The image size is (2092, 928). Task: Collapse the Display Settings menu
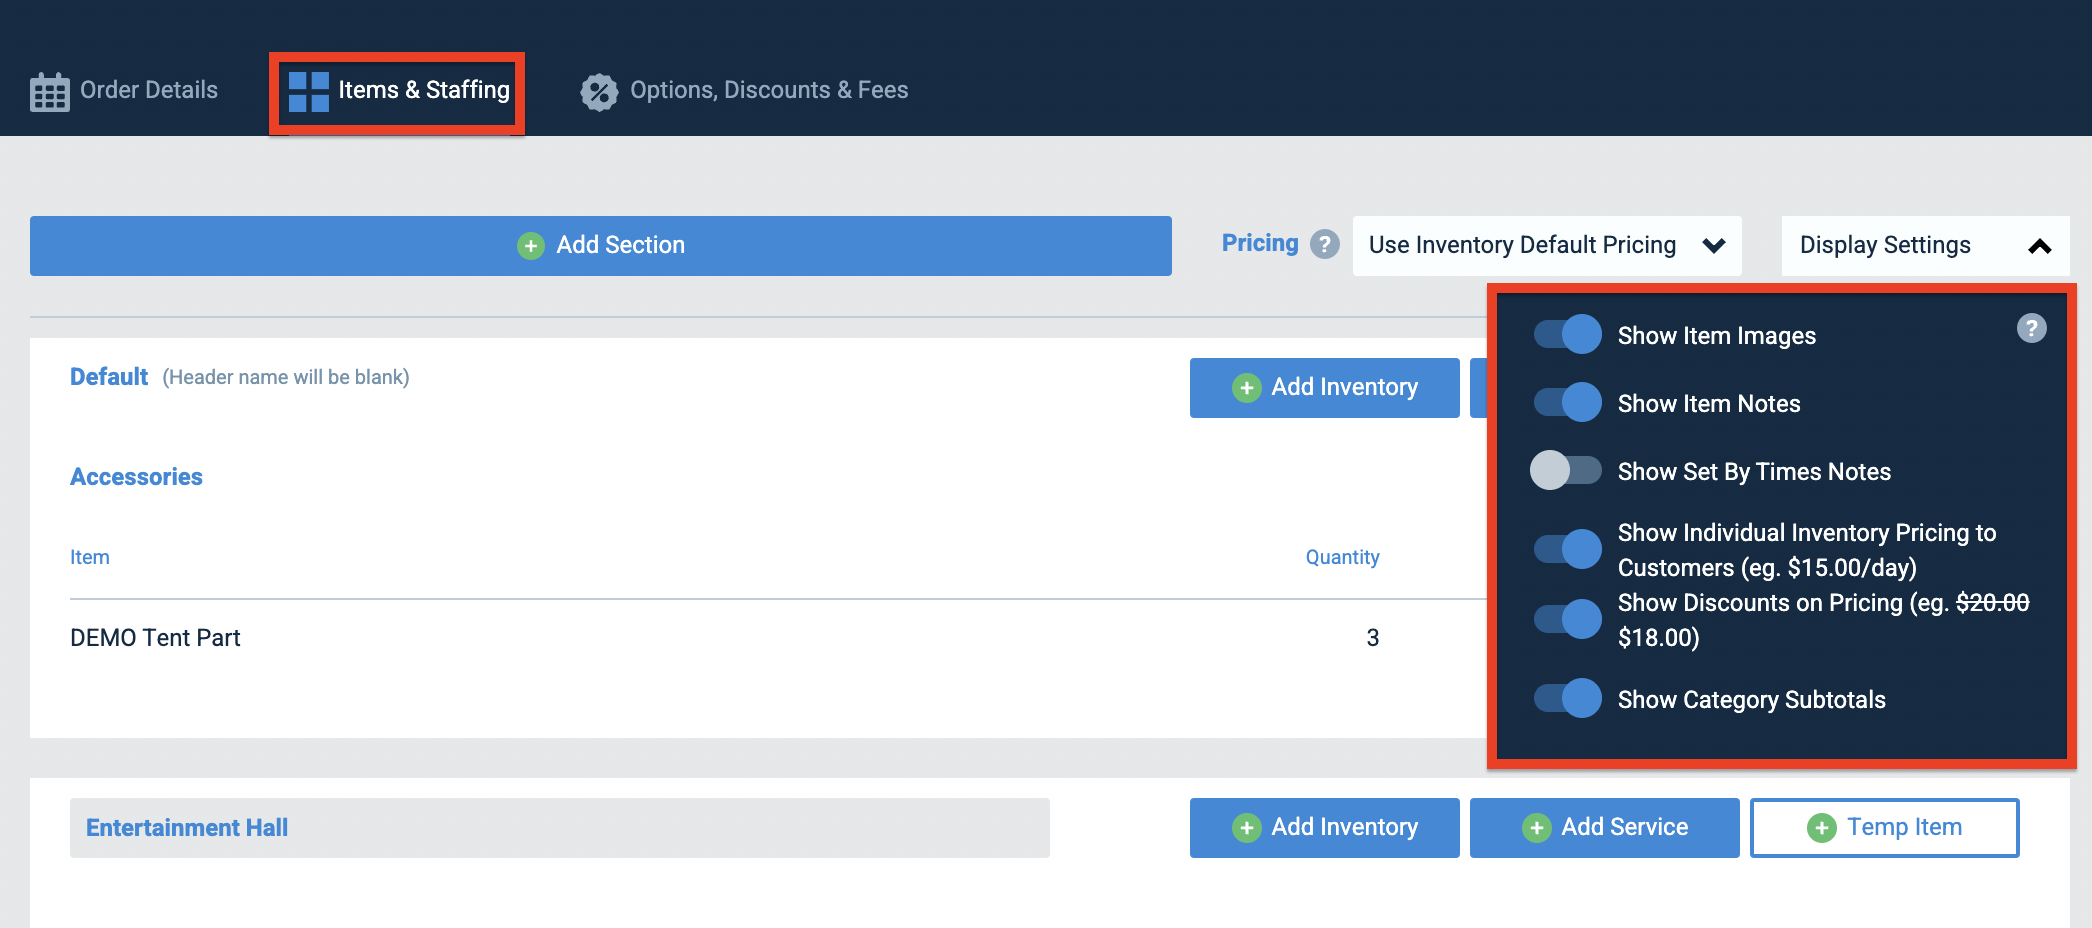click(x=1925, y=246)
